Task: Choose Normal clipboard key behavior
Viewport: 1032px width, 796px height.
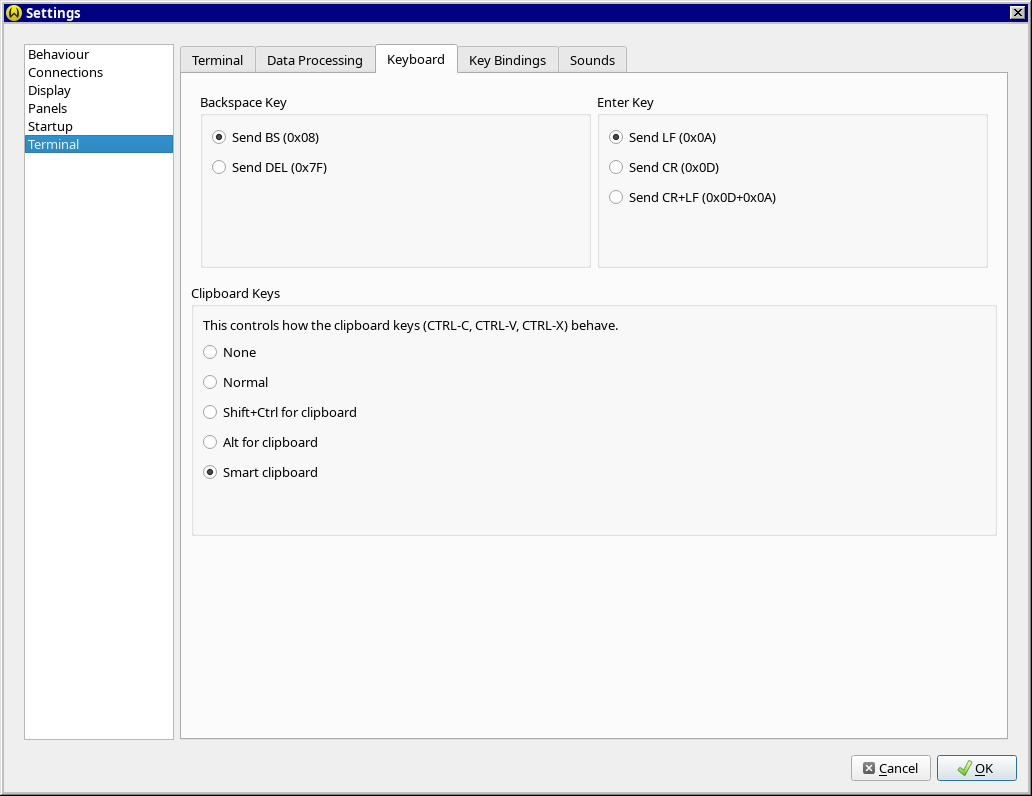Action: tap(210, 382)
